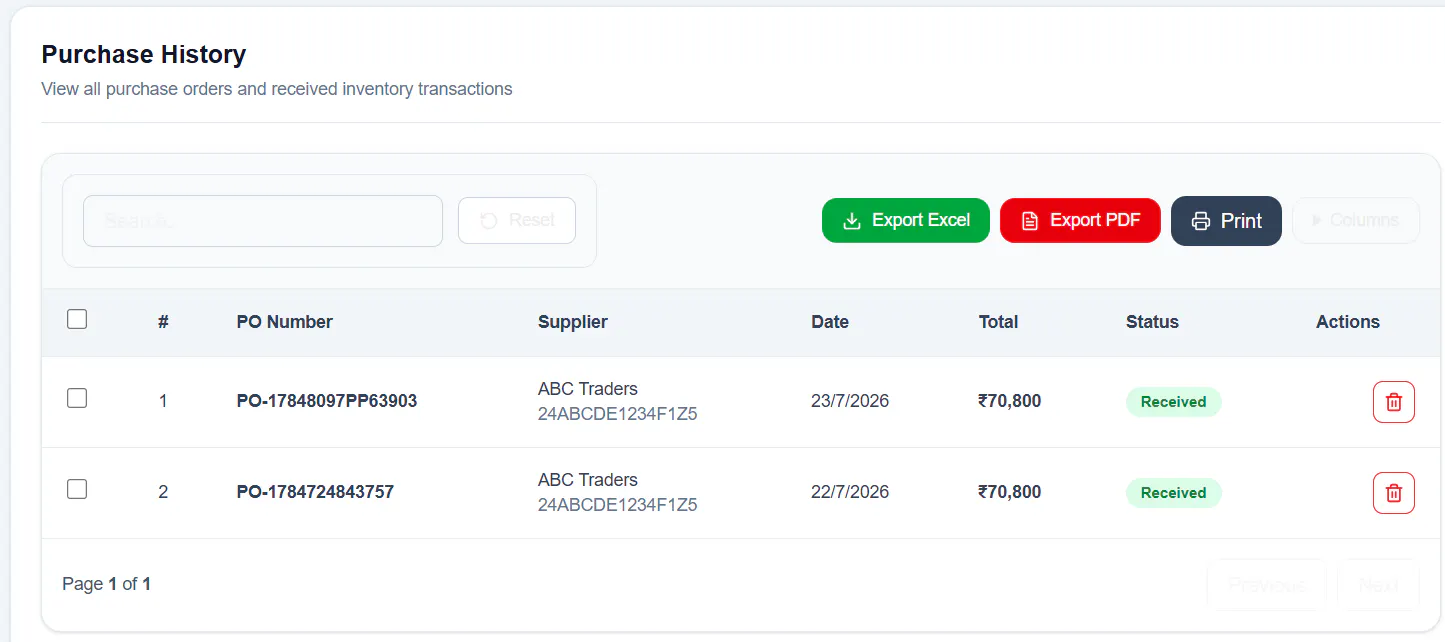Open the Columns visibility dropdown
The height and width of the screenshot is (642, 1445).
point(1356,220)
